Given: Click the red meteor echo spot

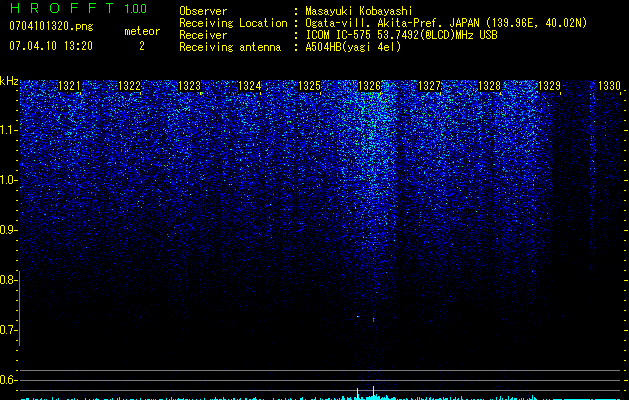Looking at the screenshot, I should coord(373,319).
